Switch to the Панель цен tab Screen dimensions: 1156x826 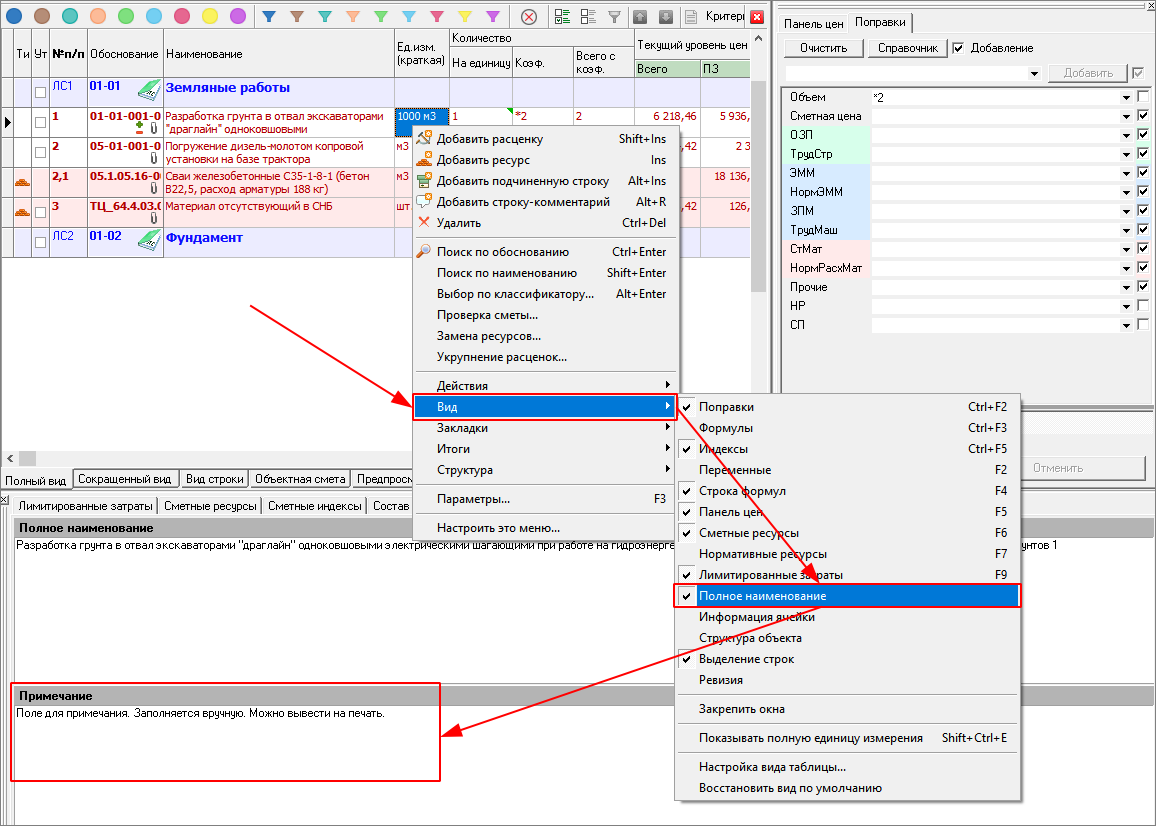click(813, 23)
